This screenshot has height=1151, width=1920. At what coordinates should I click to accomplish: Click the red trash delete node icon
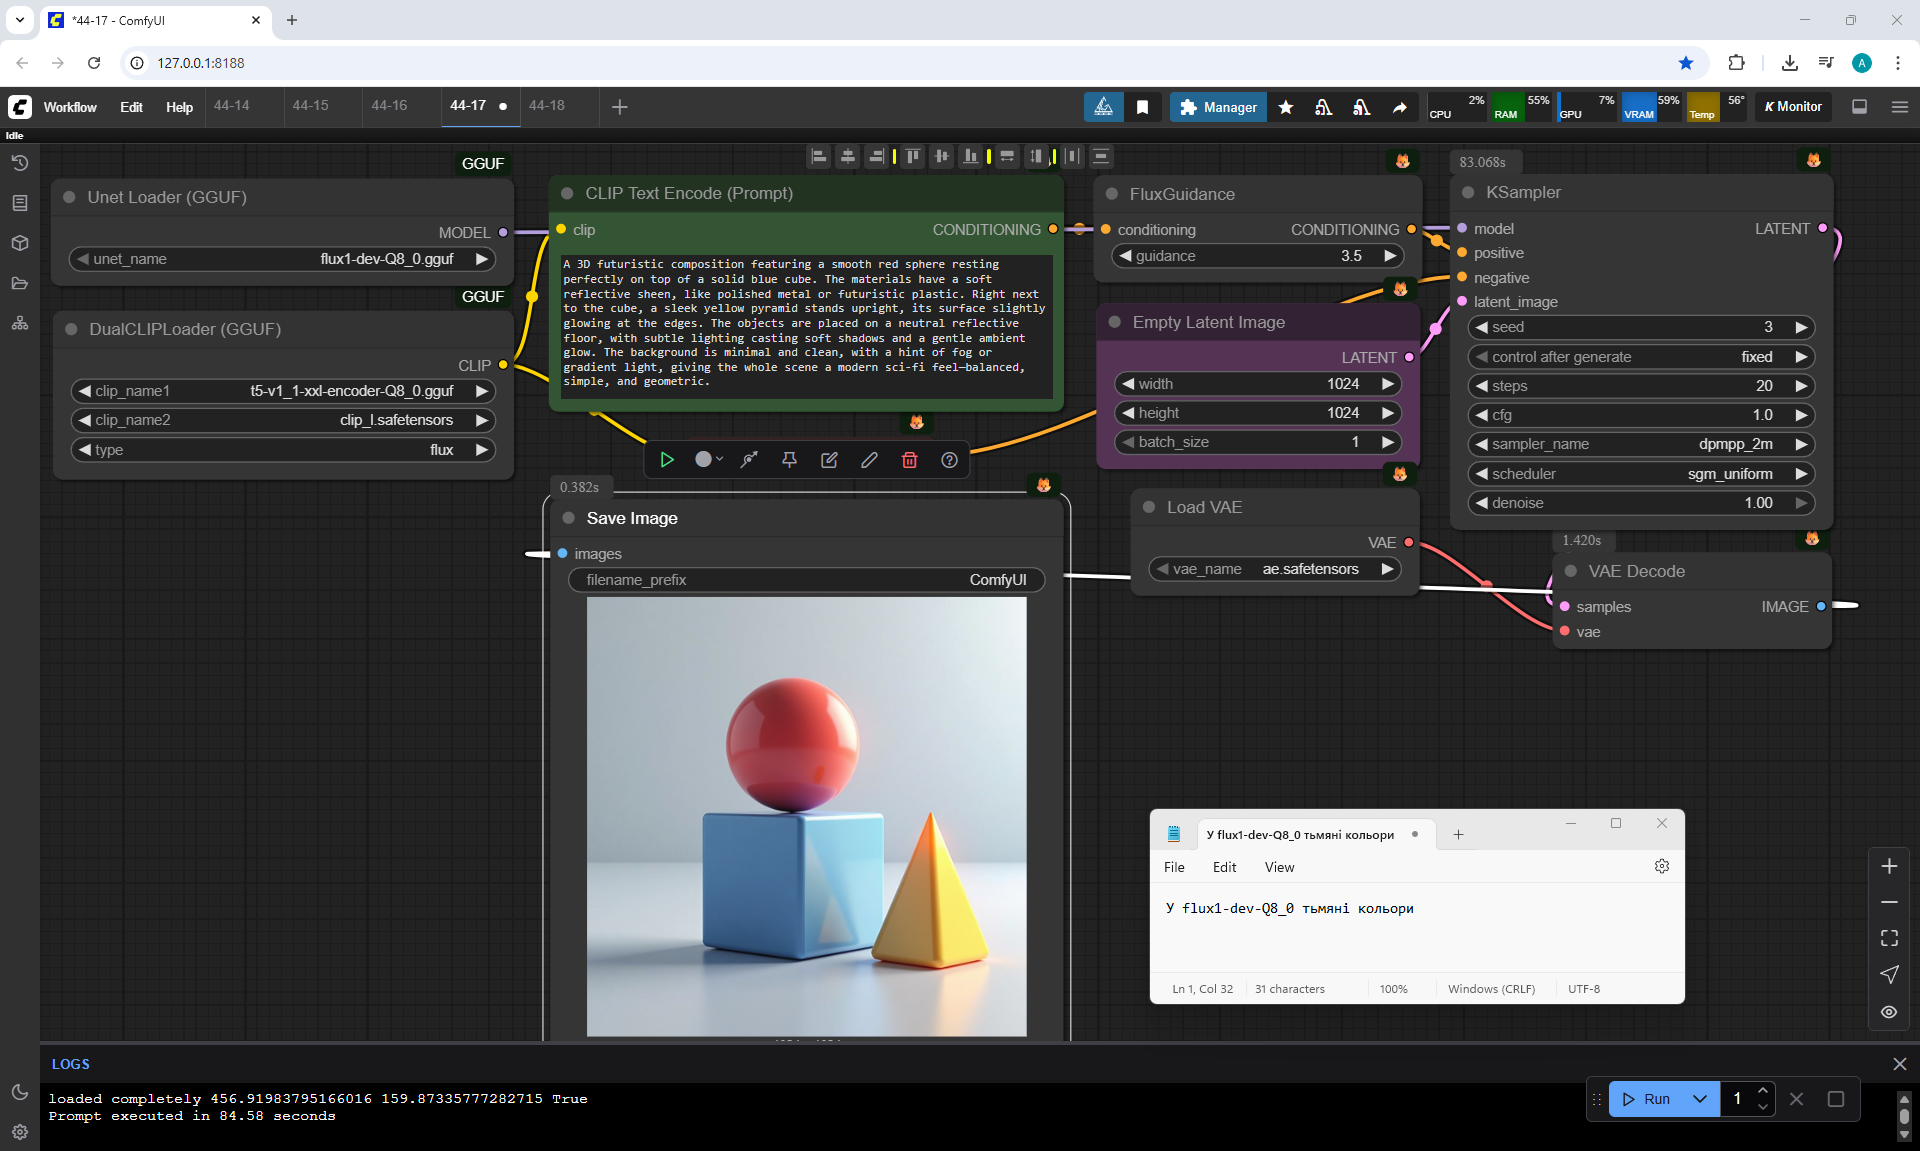pos(909,460)
